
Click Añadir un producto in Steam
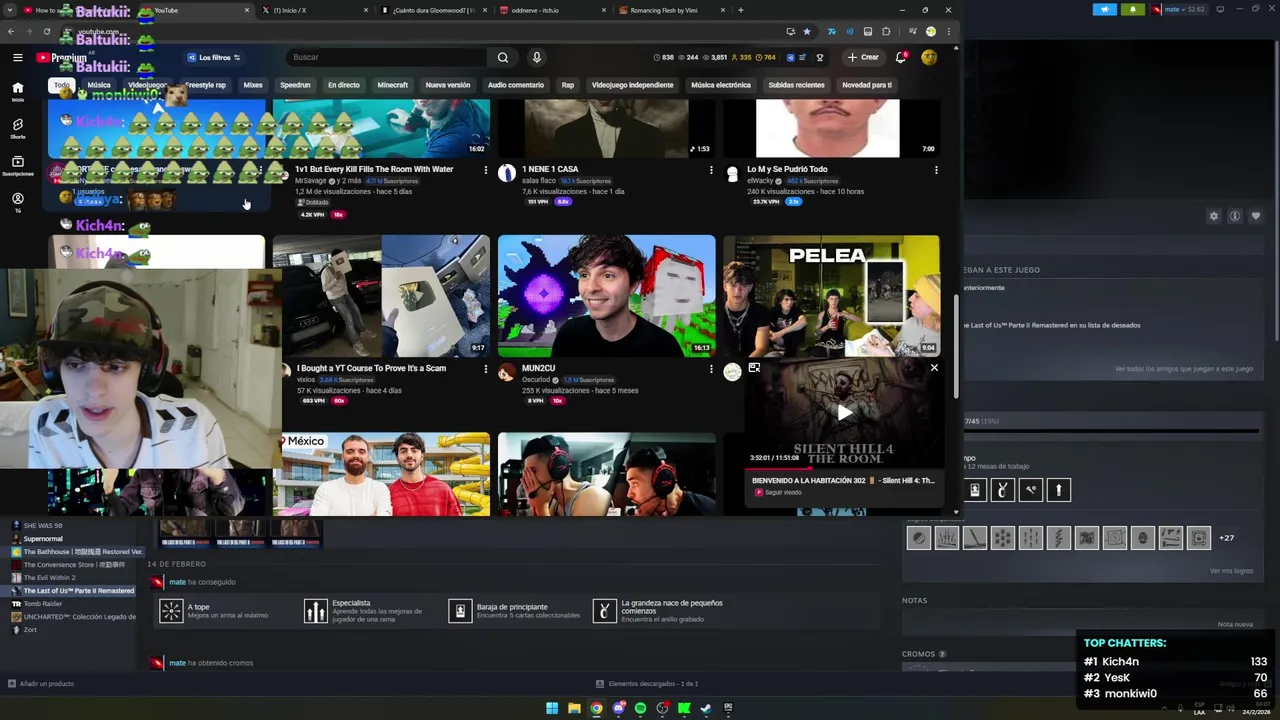(41, 684)
